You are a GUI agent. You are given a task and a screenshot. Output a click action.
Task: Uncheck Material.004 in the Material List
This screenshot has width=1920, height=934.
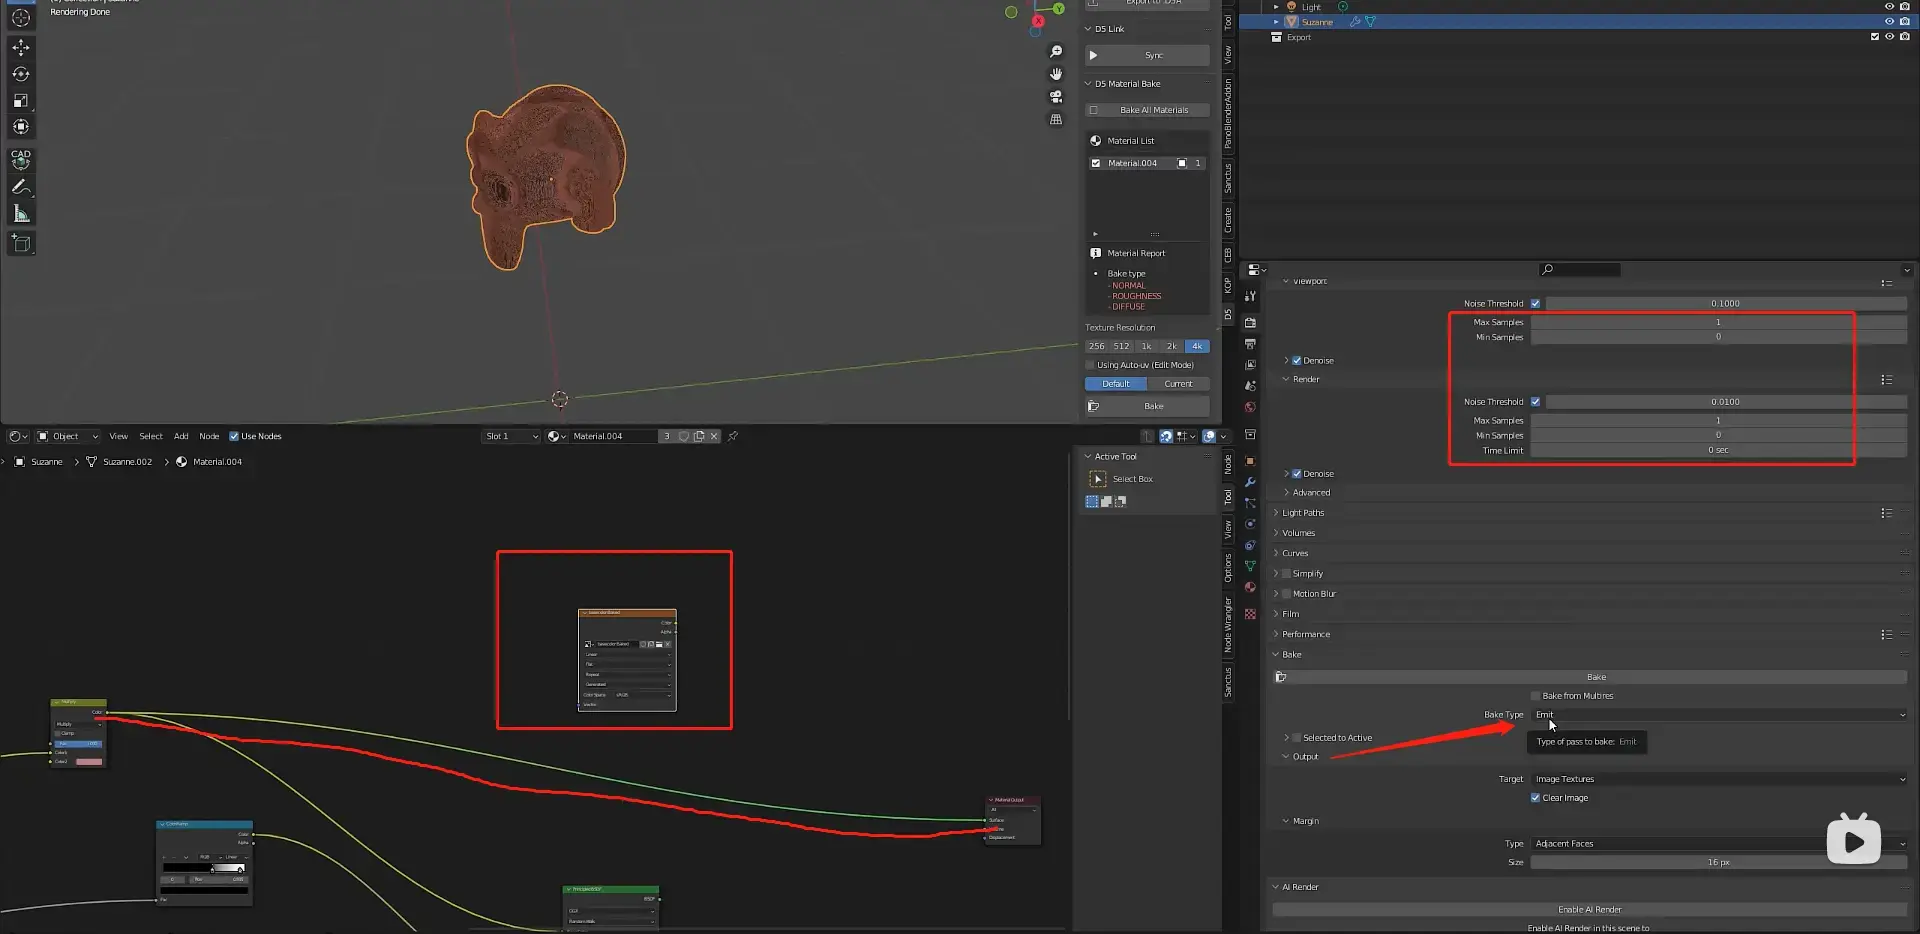click(1096, 163)
